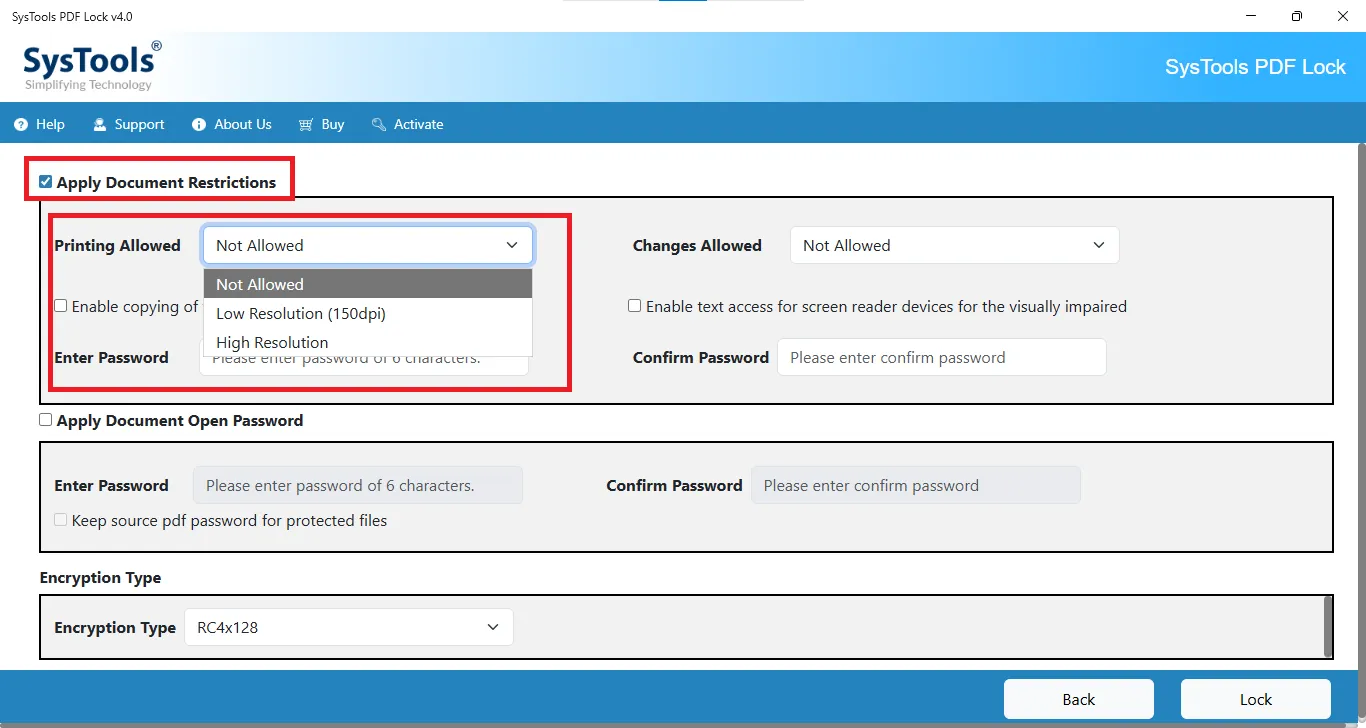The height and width of the screenshot is (728, 1366).
Task: Click open-password Enter Password field
Action: 358,485
